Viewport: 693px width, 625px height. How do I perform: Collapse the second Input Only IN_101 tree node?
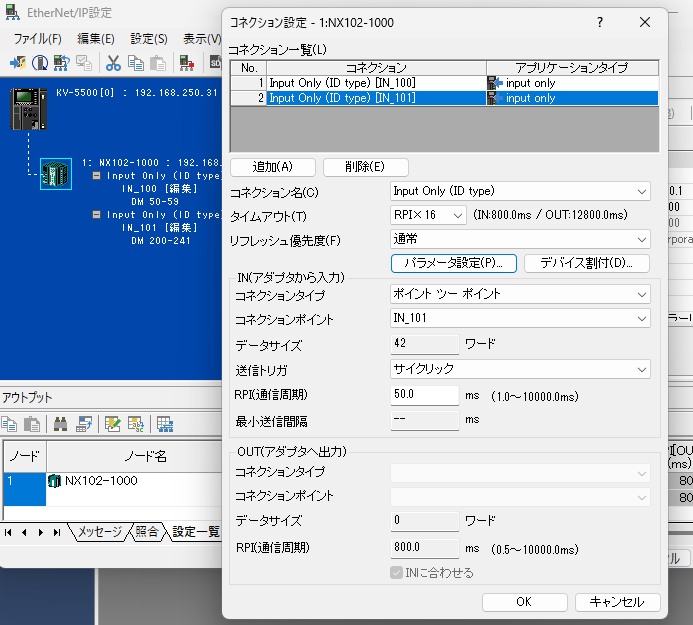click(x=96, y=214)
